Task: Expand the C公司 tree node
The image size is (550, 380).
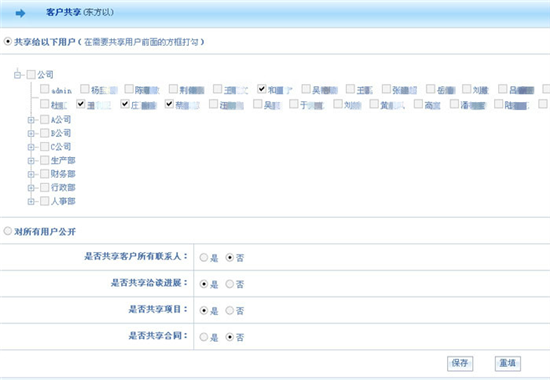Action: click(31, 147)
